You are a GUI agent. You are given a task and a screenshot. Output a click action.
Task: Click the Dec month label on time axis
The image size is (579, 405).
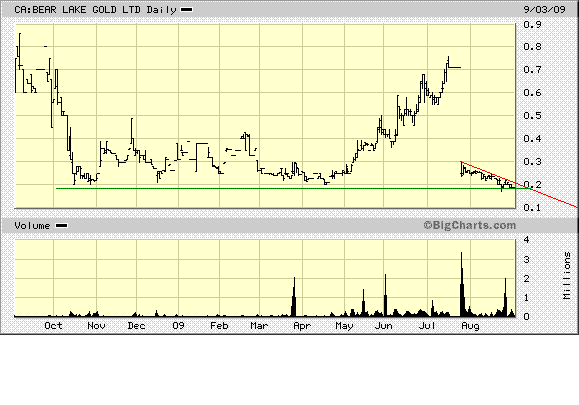[137, 326]
